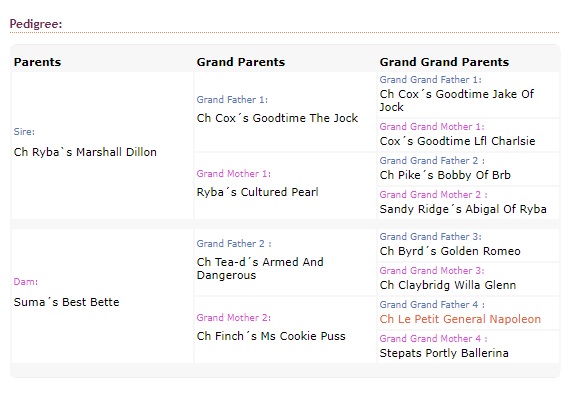Viewport: 571px width, 393px height.
Task: Open Ch Cox´s Goodtime Jake Of Jock
Action: click(457, 101)
